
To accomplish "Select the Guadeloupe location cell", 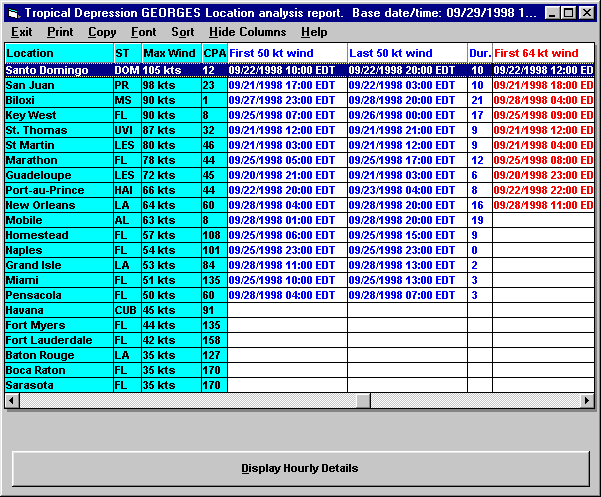I will coord(59,175).
